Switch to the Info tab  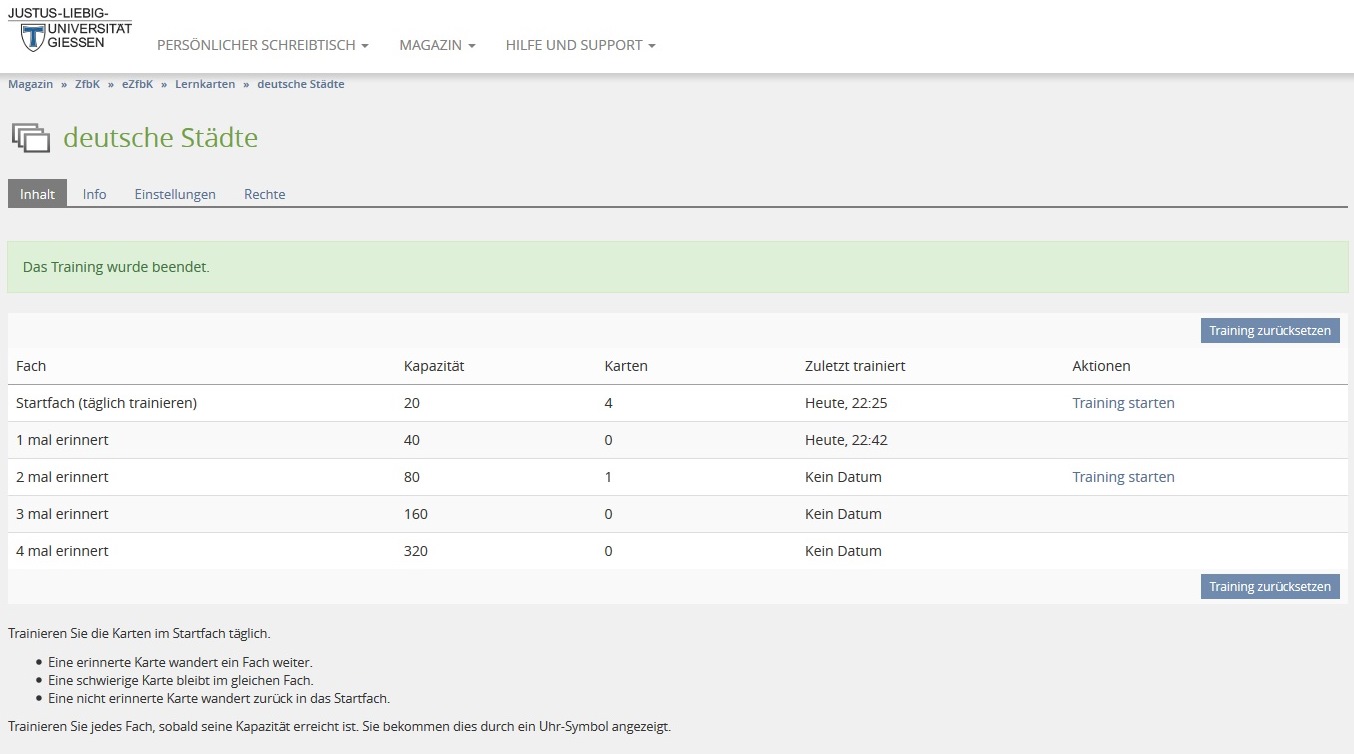tap(95, 194)
